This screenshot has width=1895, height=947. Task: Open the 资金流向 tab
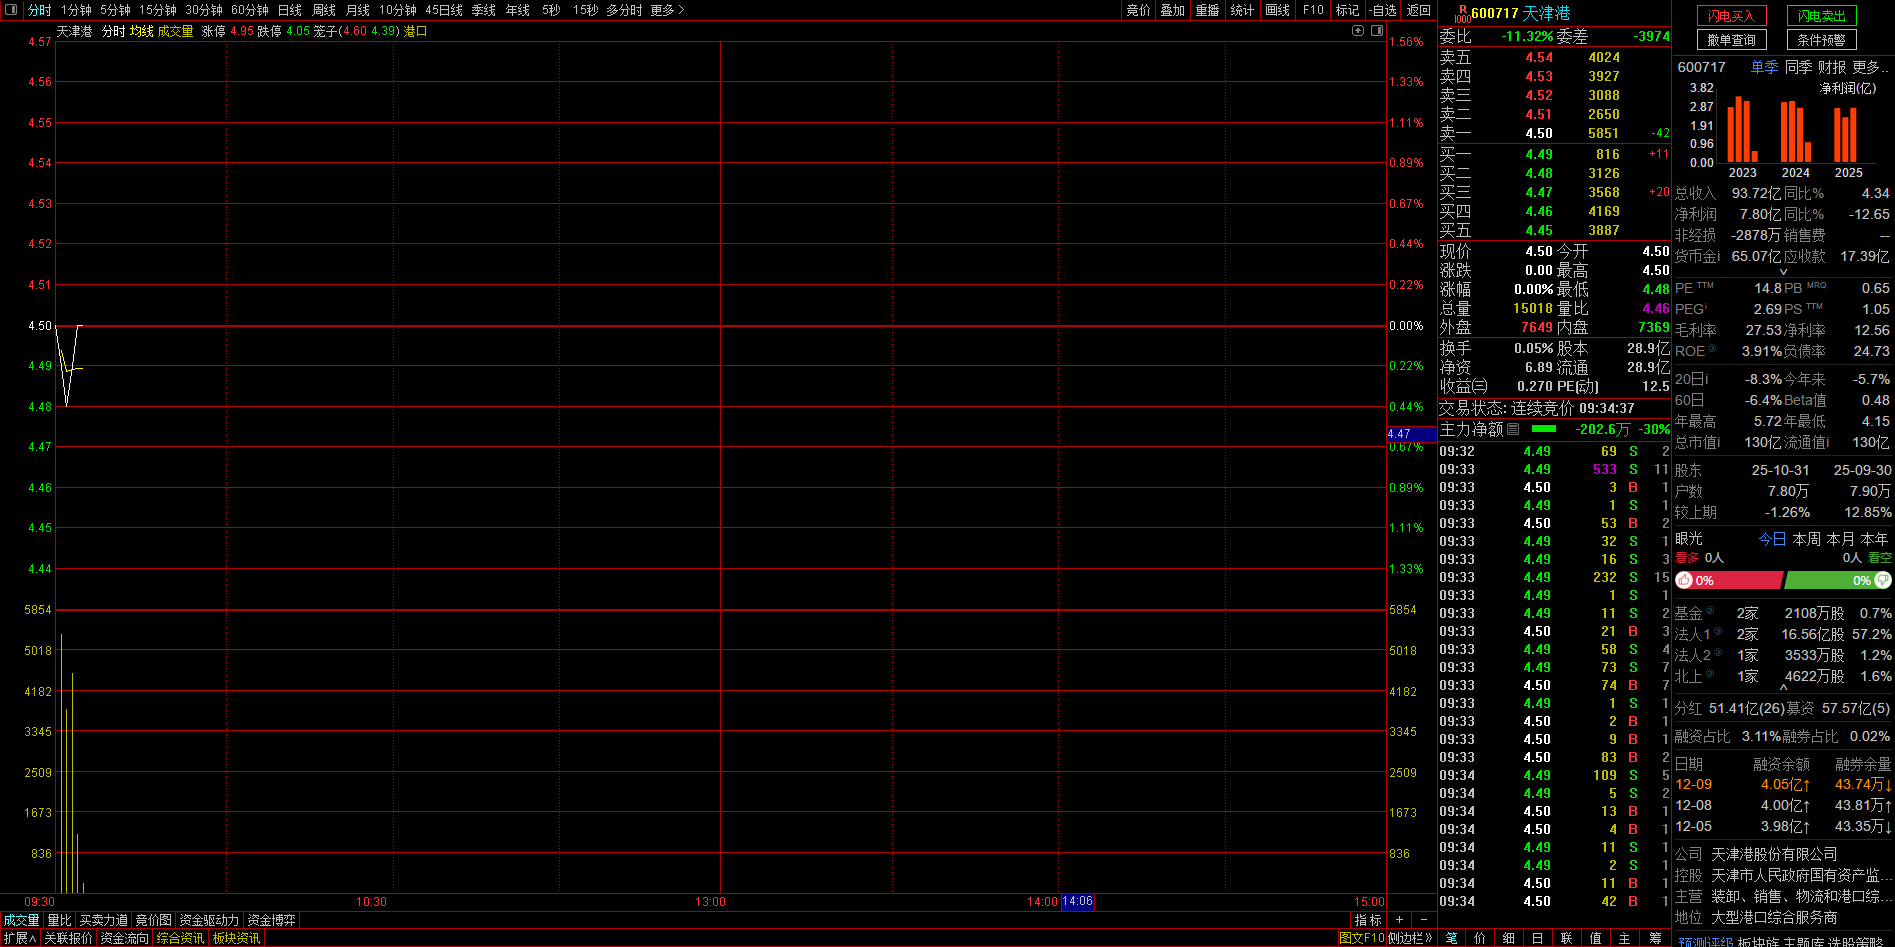pyautogui.click(x=124, y=939)
